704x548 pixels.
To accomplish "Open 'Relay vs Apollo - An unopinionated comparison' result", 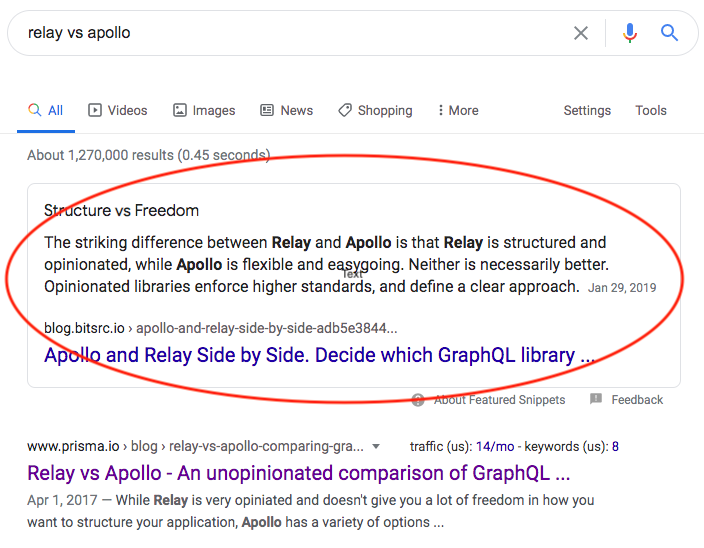I will (299, 473).
